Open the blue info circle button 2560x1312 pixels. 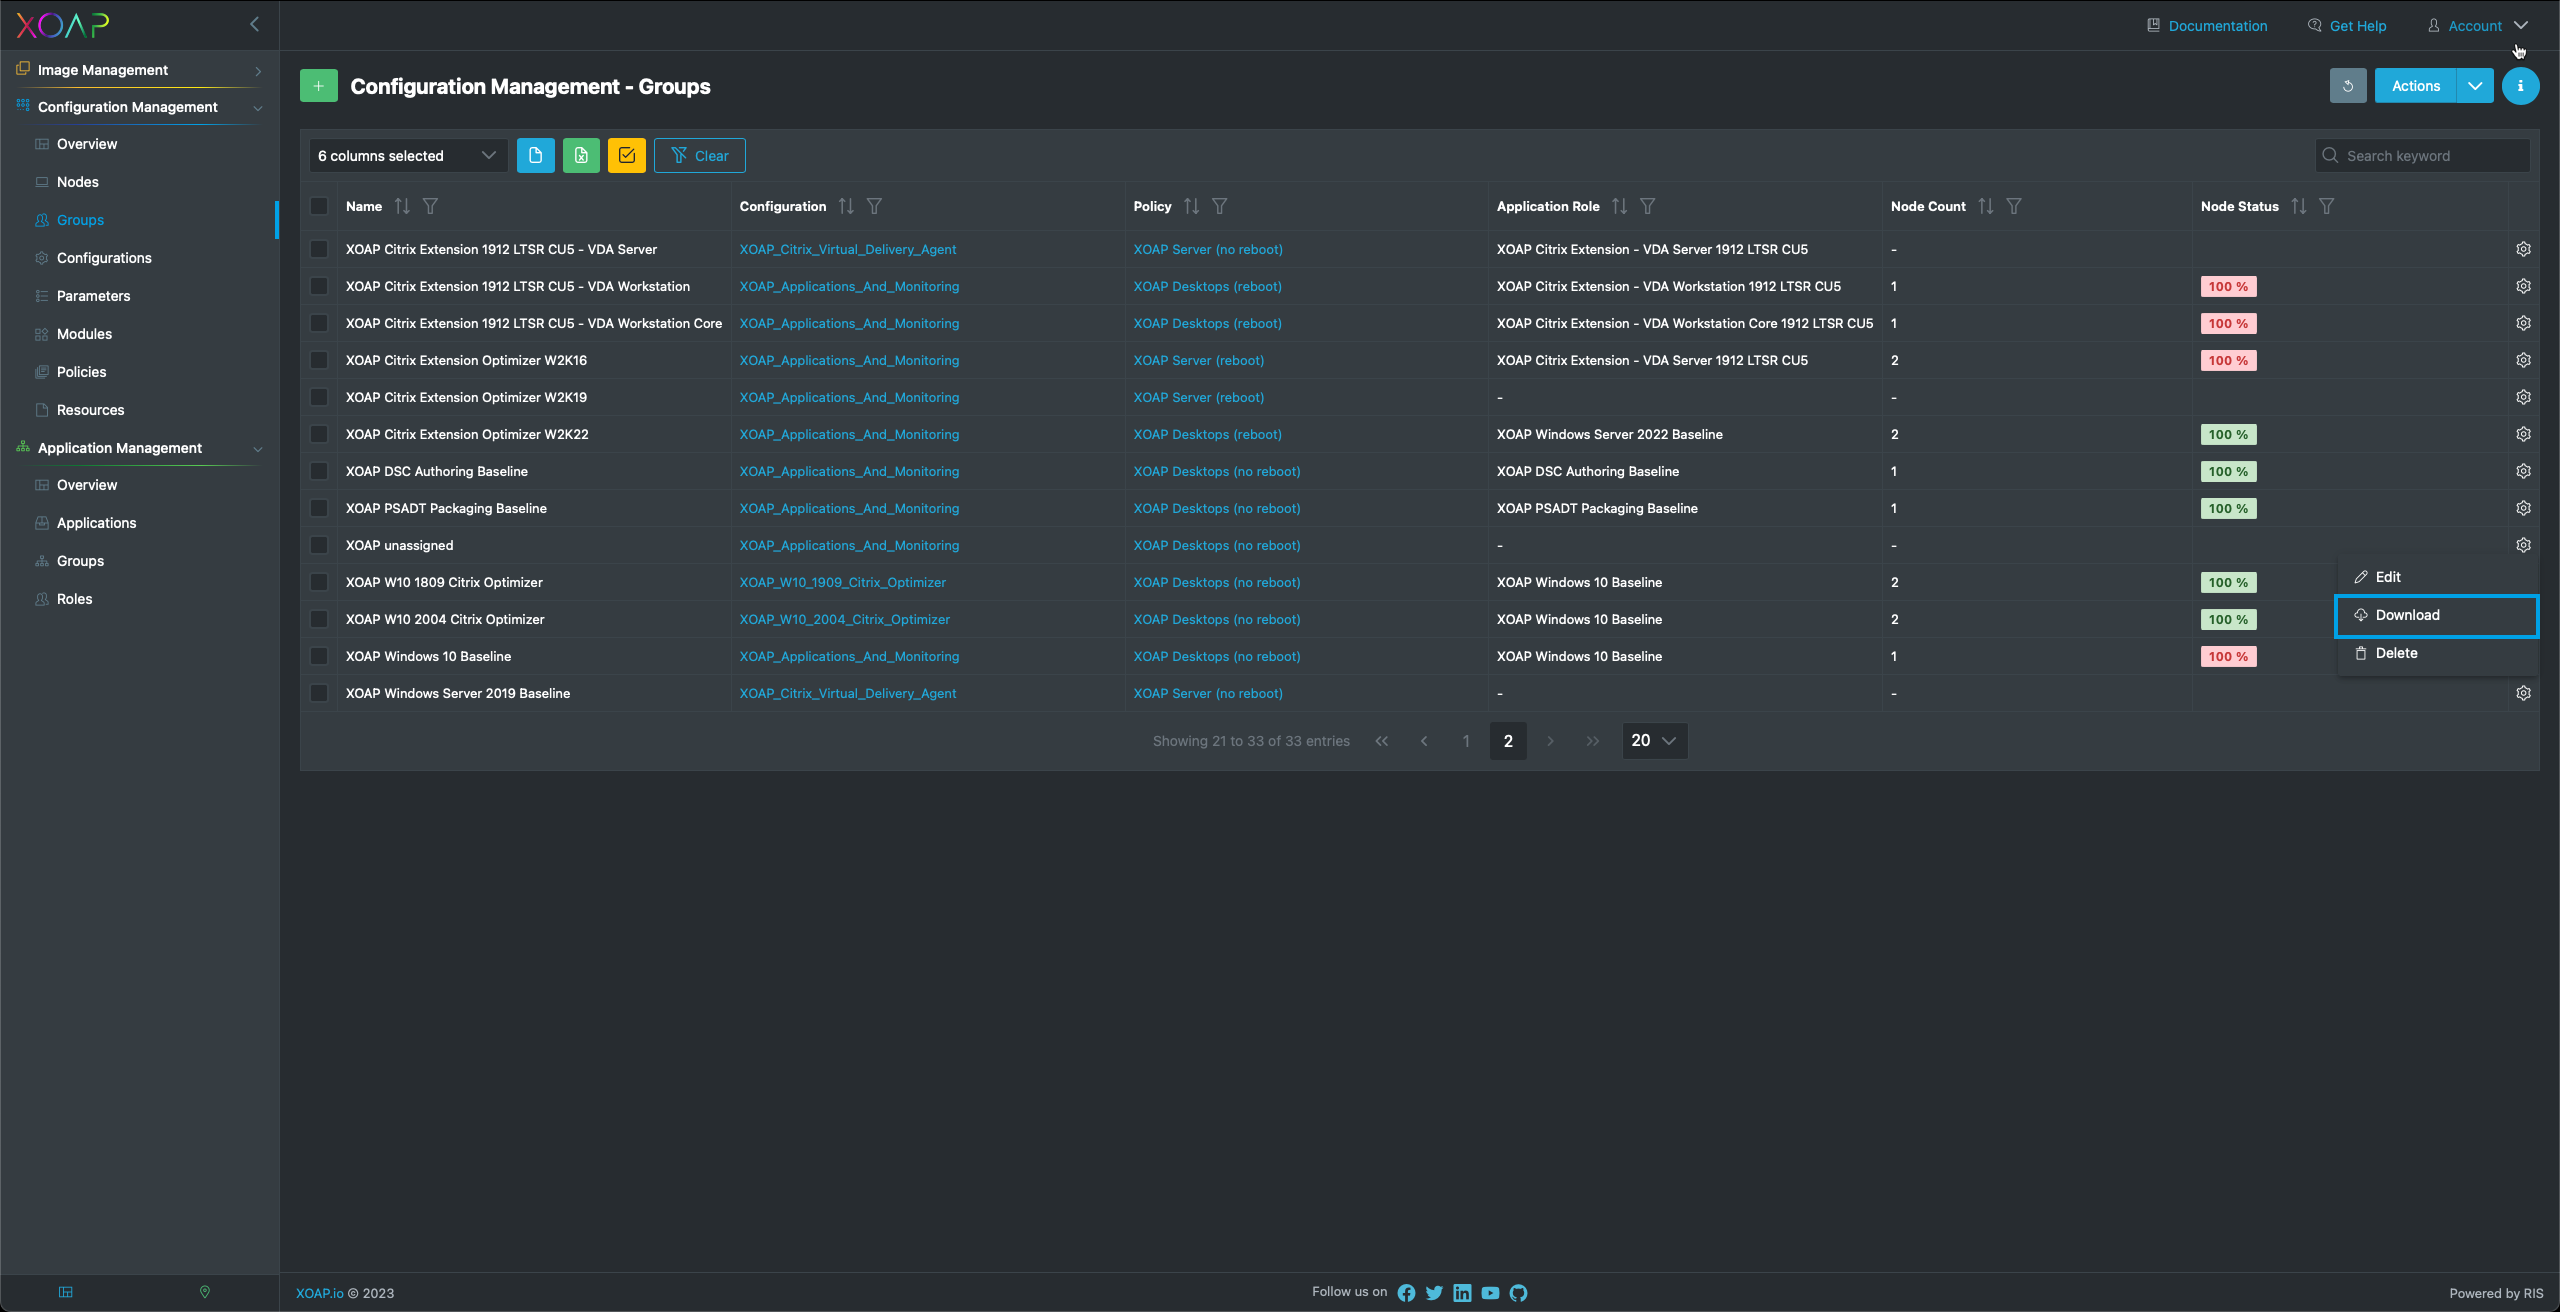(x=2520, y=86)
